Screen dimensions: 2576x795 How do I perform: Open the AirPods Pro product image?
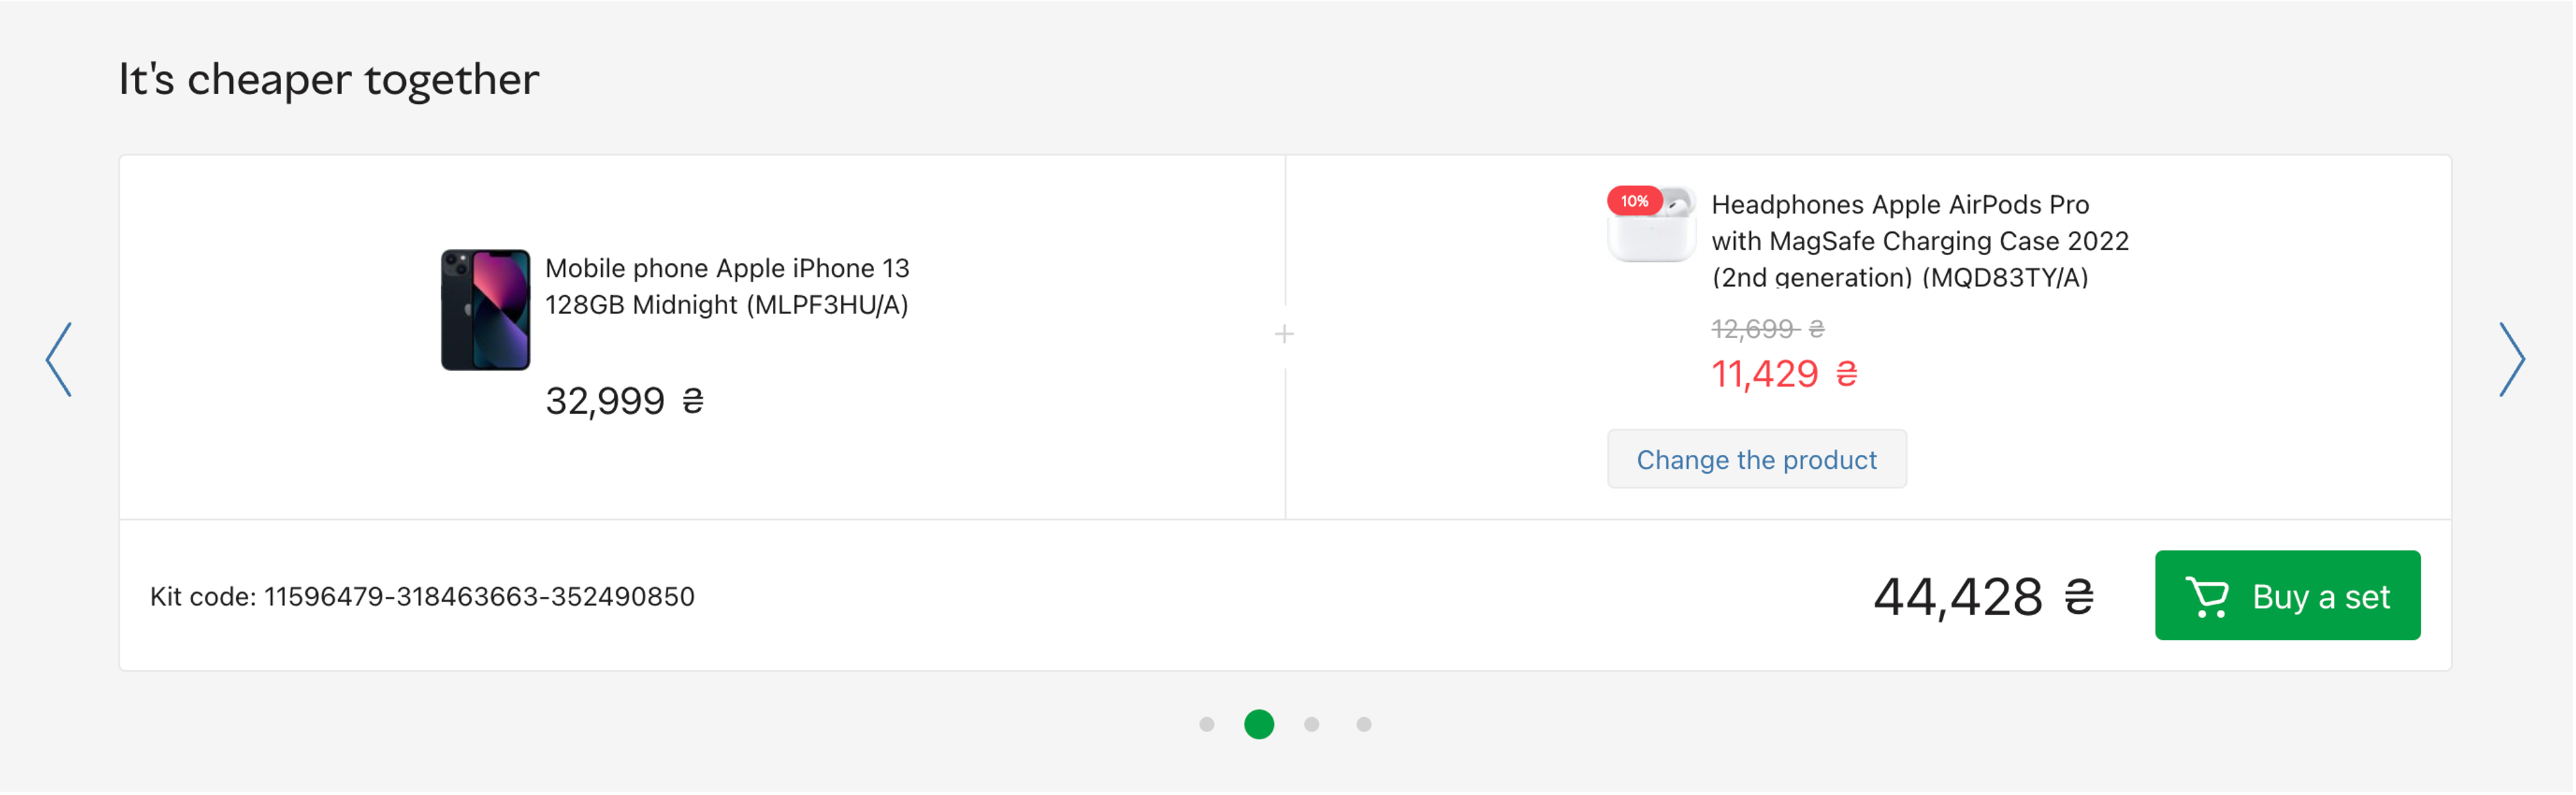pyautogui.click(x=1652, y=225)
